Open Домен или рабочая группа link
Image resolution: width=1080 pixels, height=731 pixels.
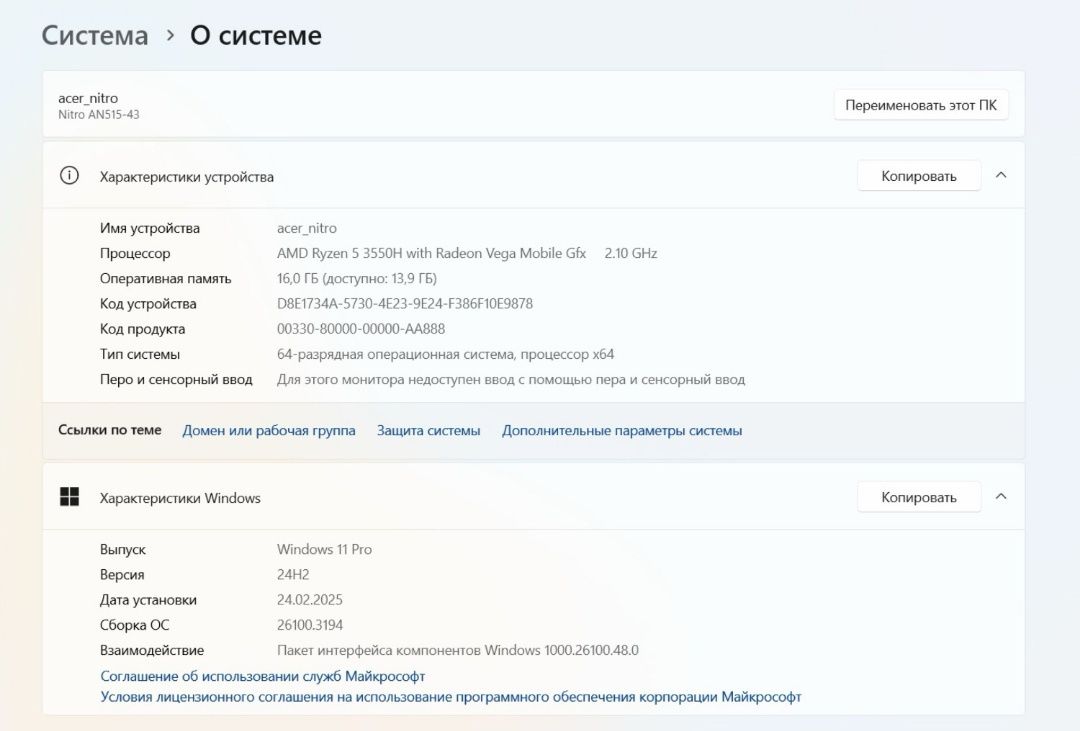(269, 431)
